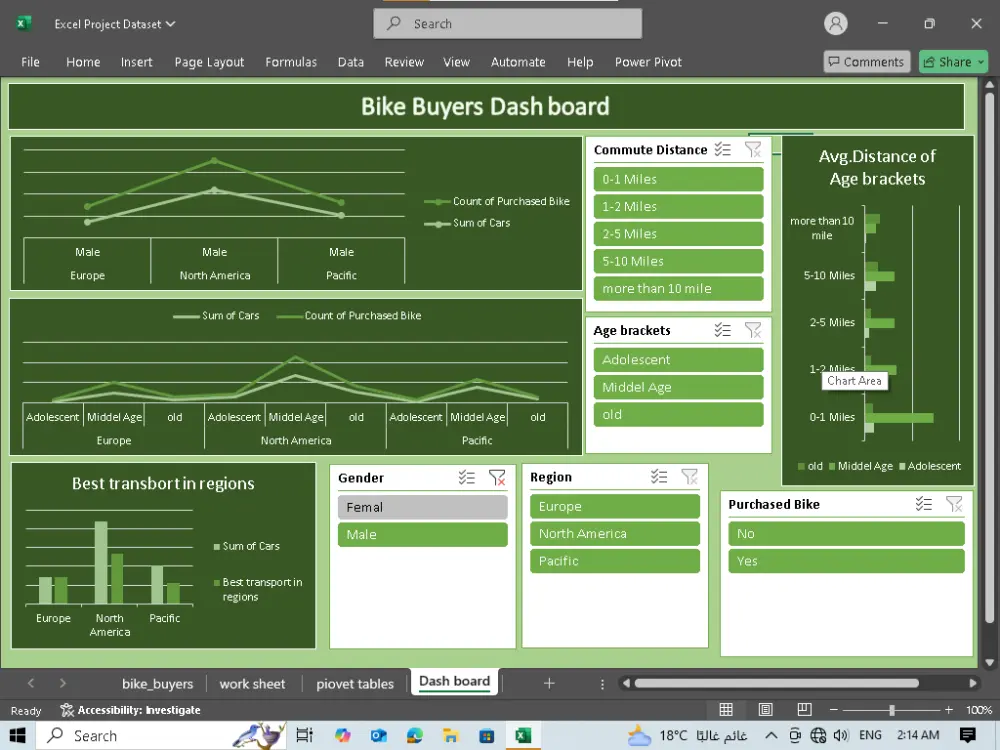Select Femal in Gender slicer

pos(423,507)
